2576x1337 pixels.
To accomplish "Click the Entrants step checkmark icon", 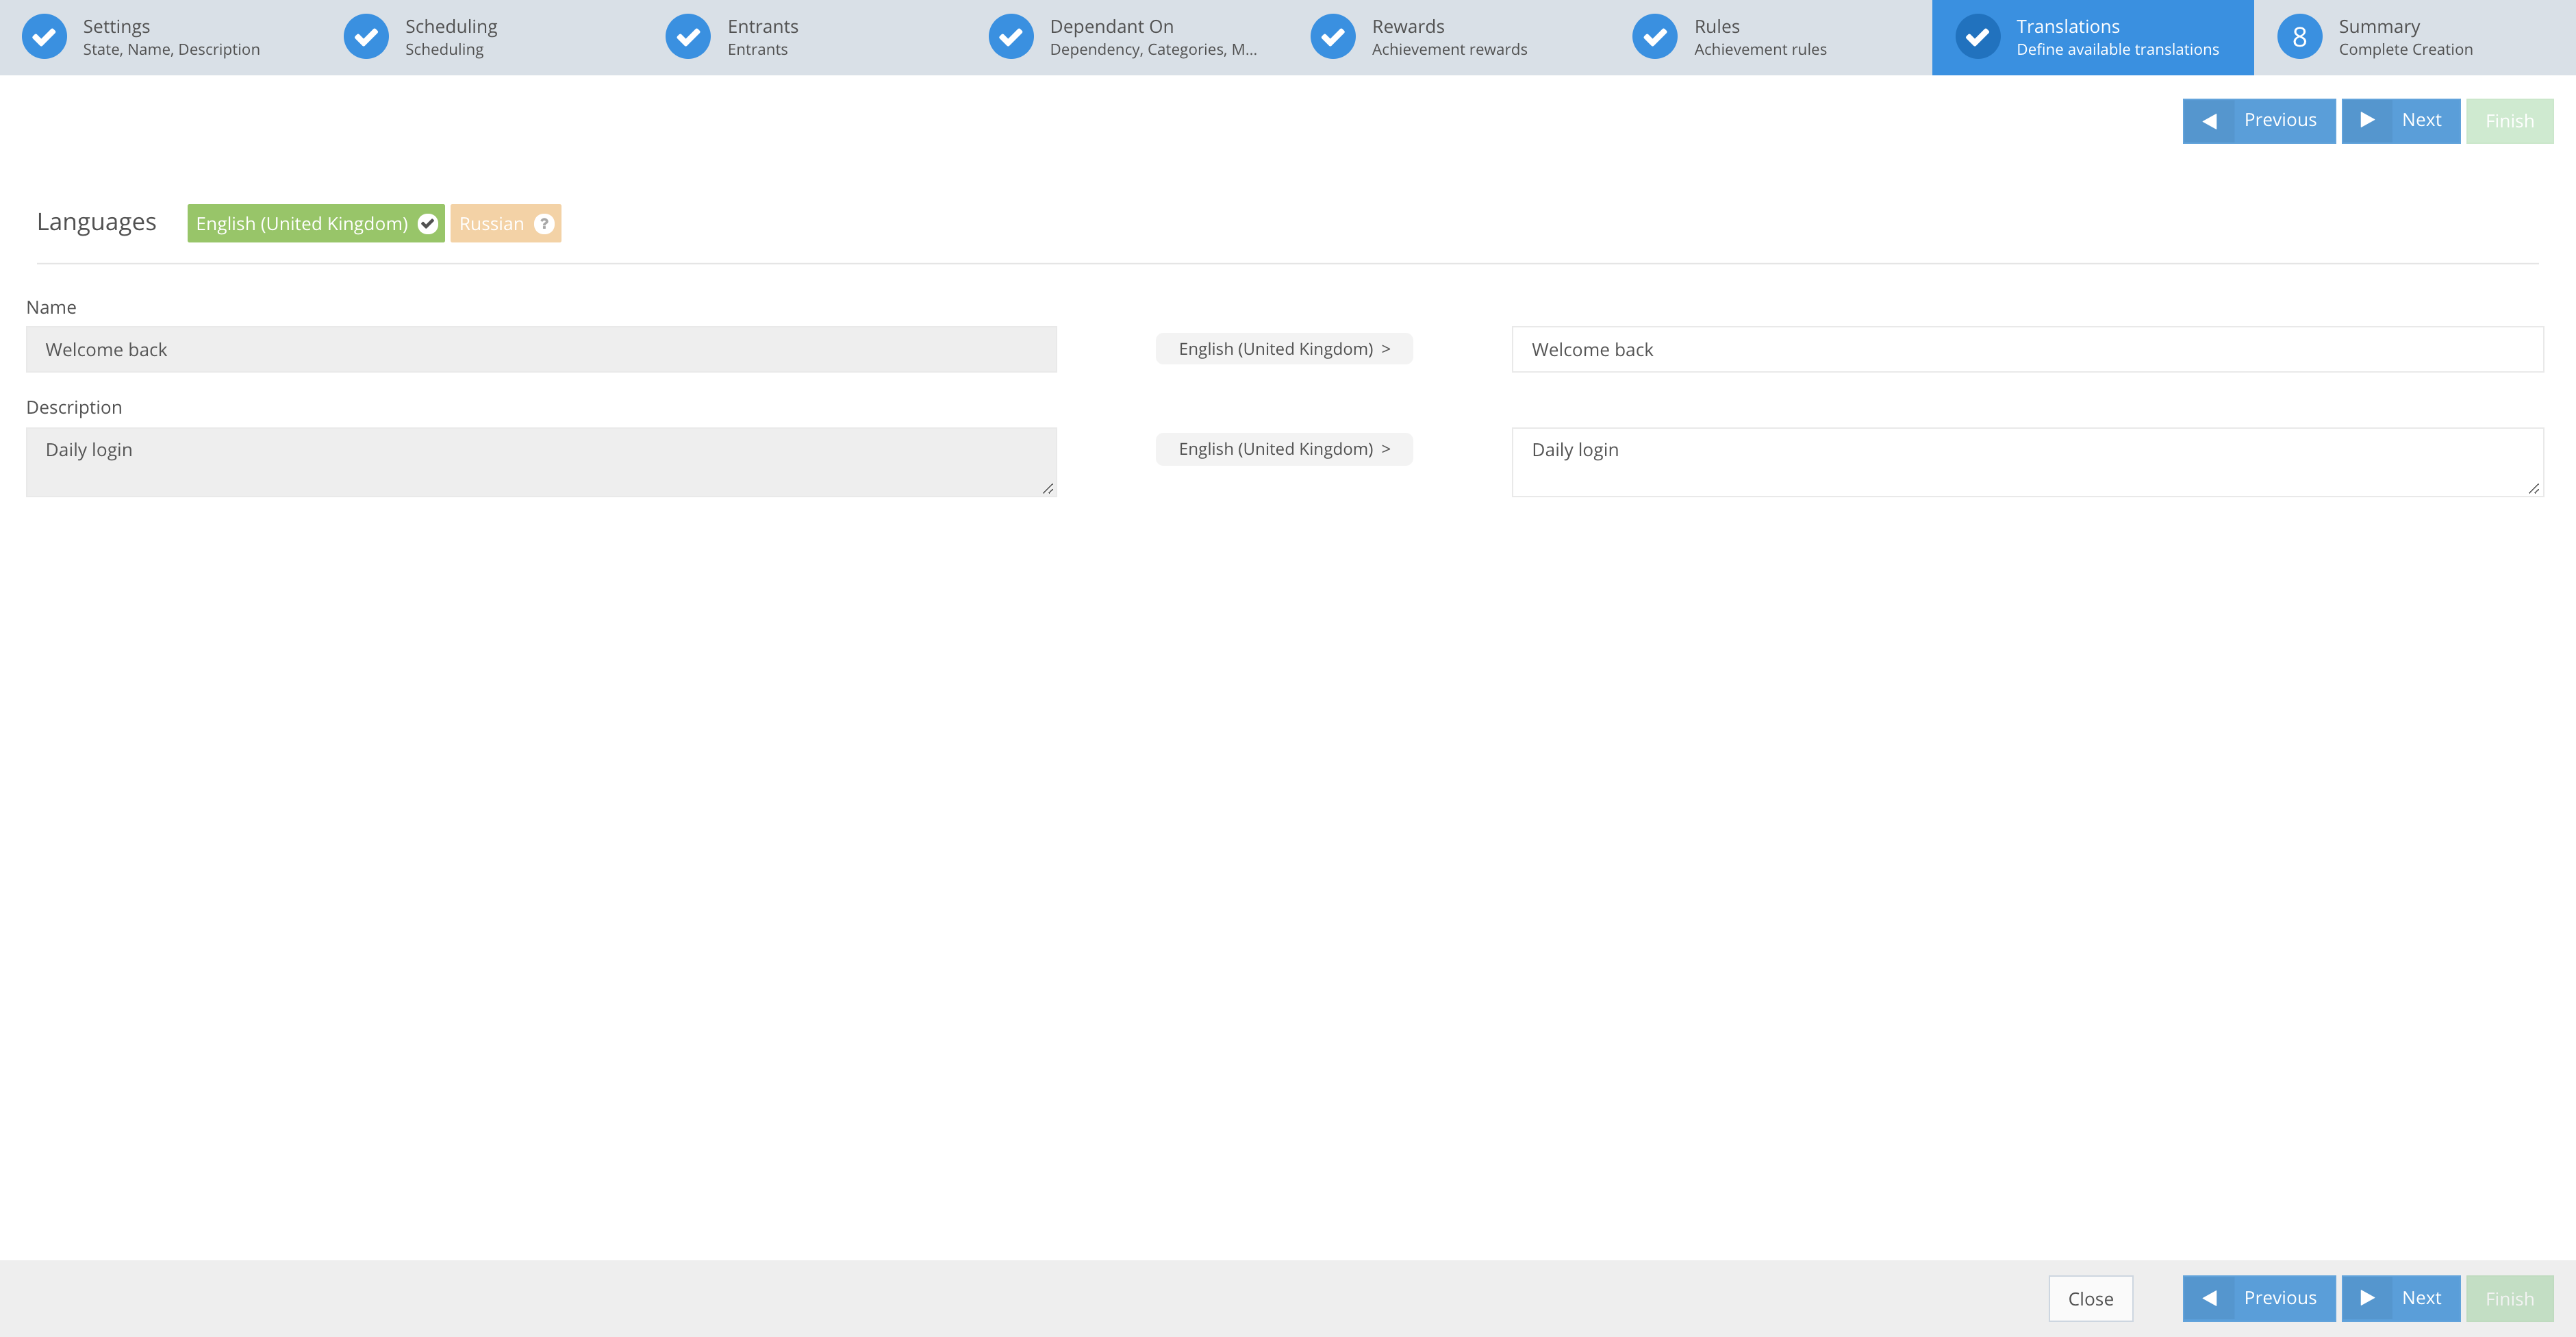I will coord(688,37).
